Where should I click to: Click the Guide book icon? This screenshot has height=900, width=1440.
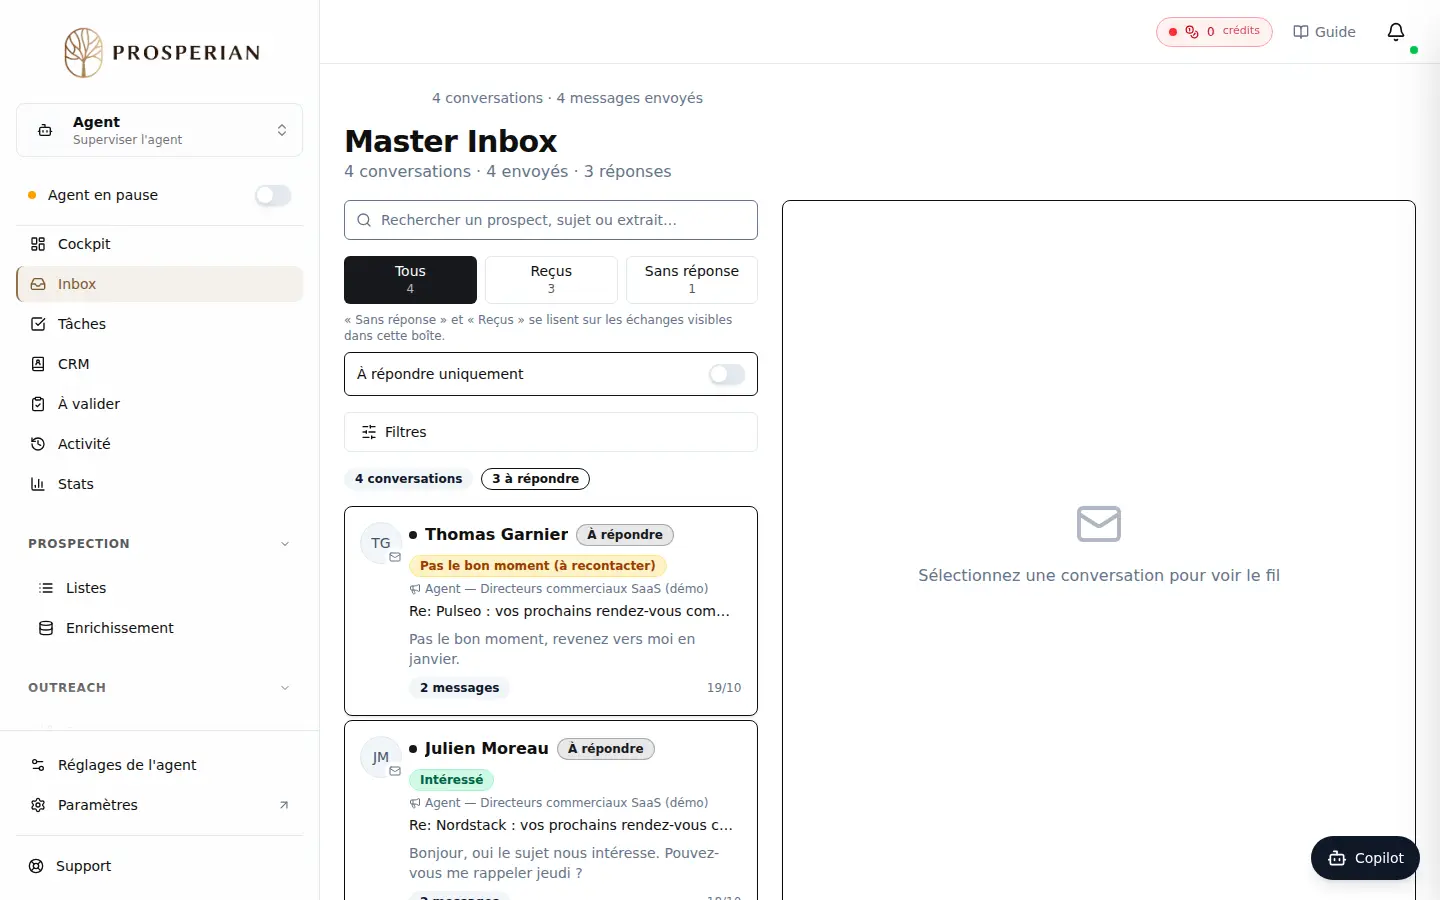point(1301,32)
